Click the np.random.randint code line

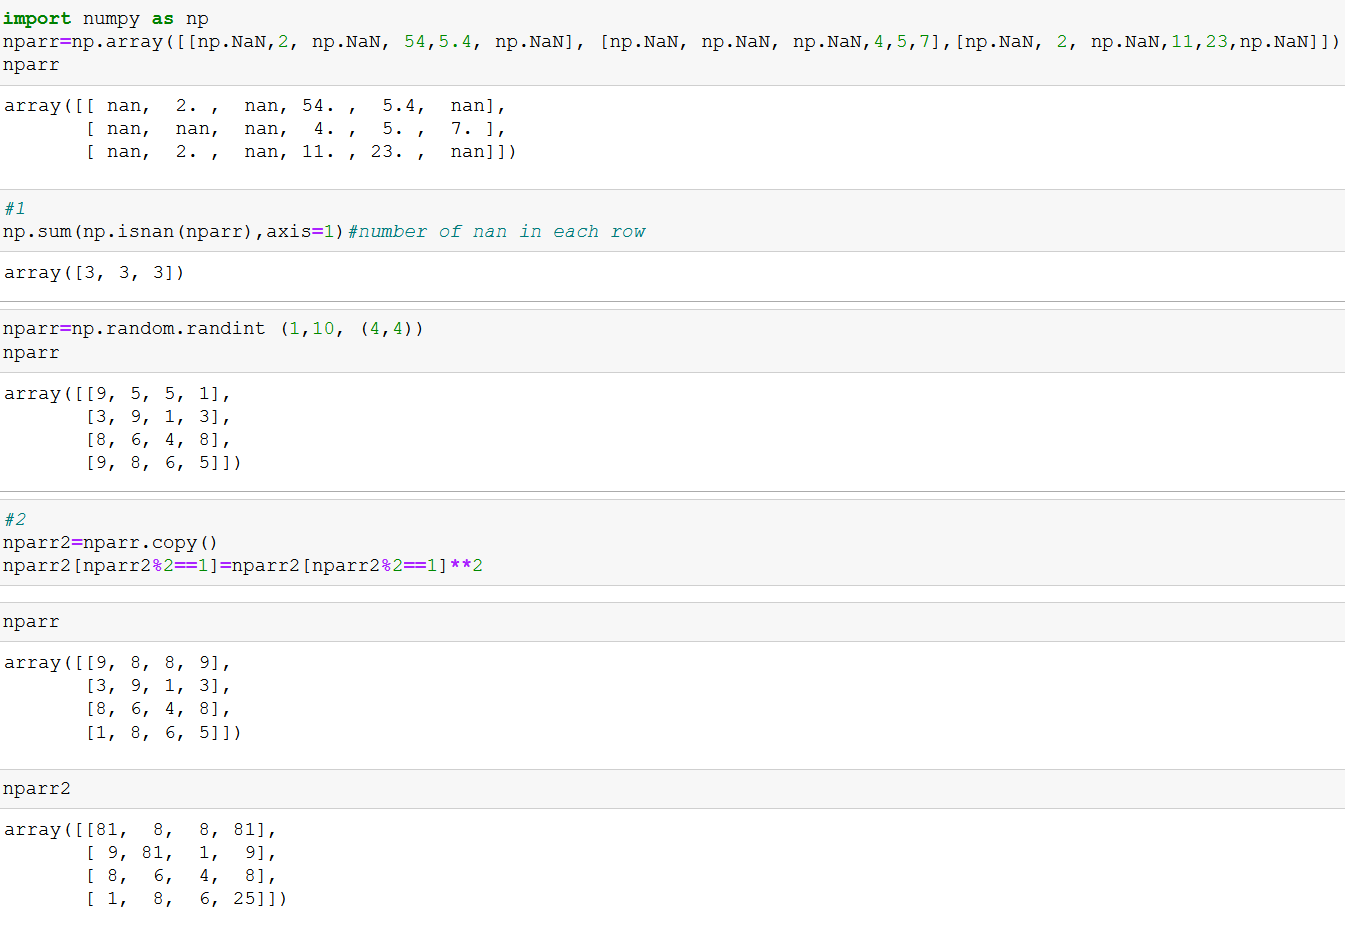212,329
